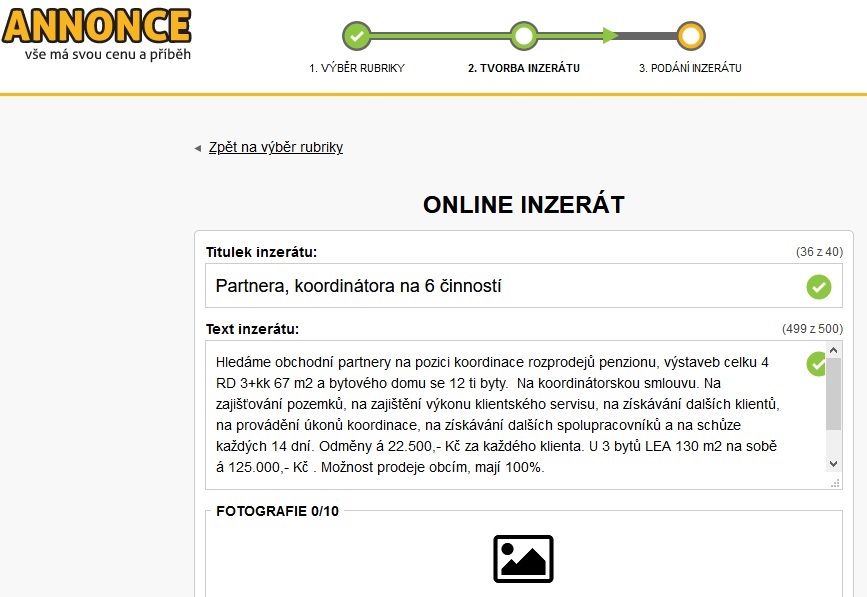Screen dimensions: 867x597
Task: Click the text character counter (499 z 500)
Action: (812, 329)
